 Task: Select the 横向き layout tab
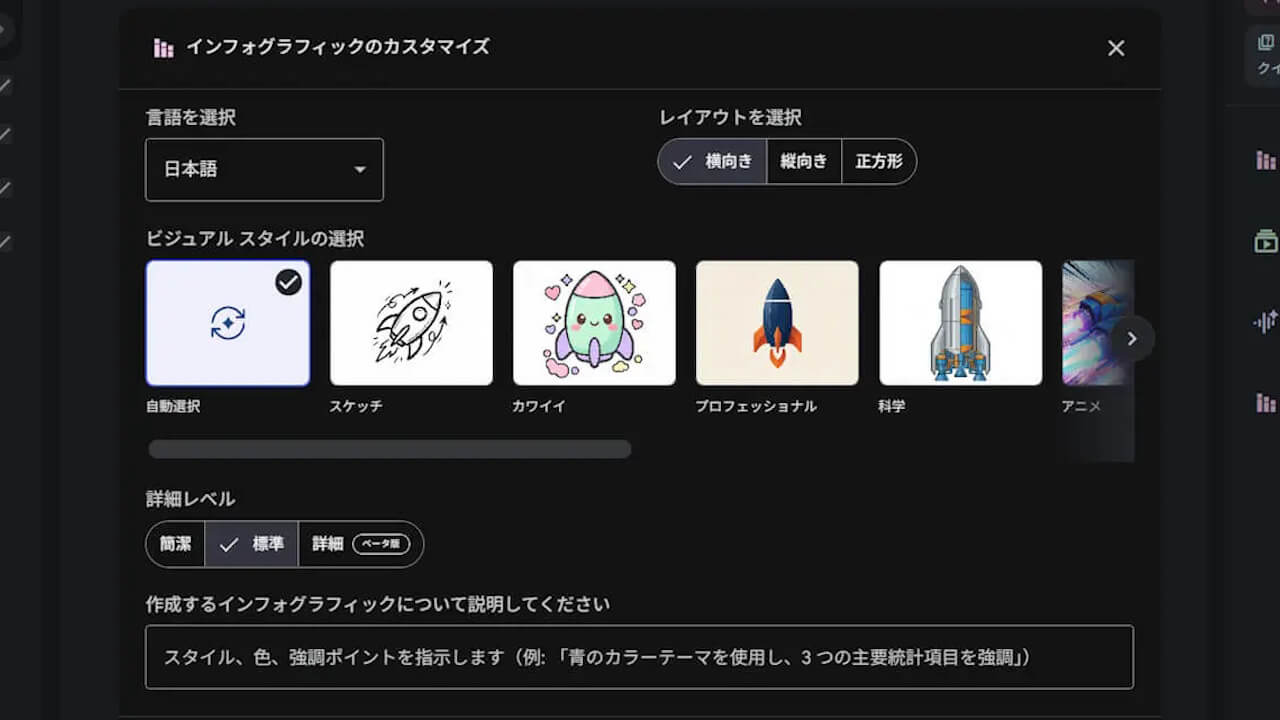[x=712, y=161]
